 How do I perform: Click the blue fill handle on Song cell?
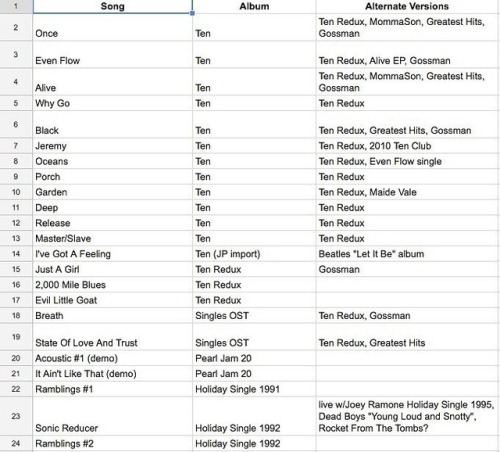click(192, 13)
